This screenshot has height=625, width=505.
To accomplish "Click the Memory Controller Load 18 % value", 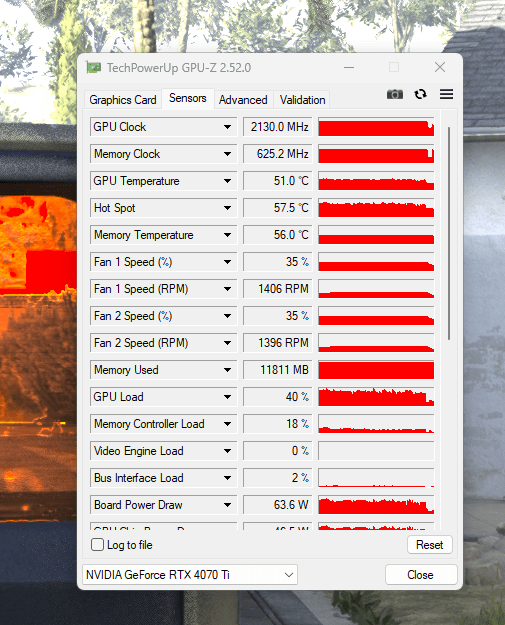I will coord(278,424).
